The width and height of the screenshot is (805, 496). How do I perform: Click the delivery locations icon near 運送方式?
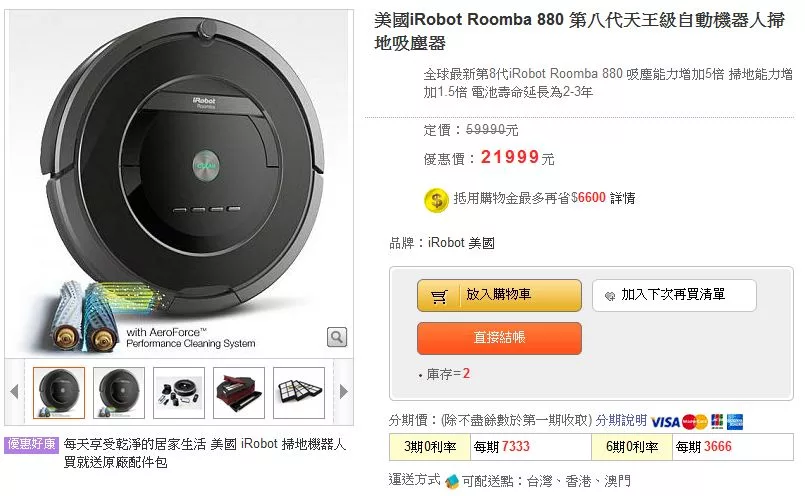click(x=452, y=481)
